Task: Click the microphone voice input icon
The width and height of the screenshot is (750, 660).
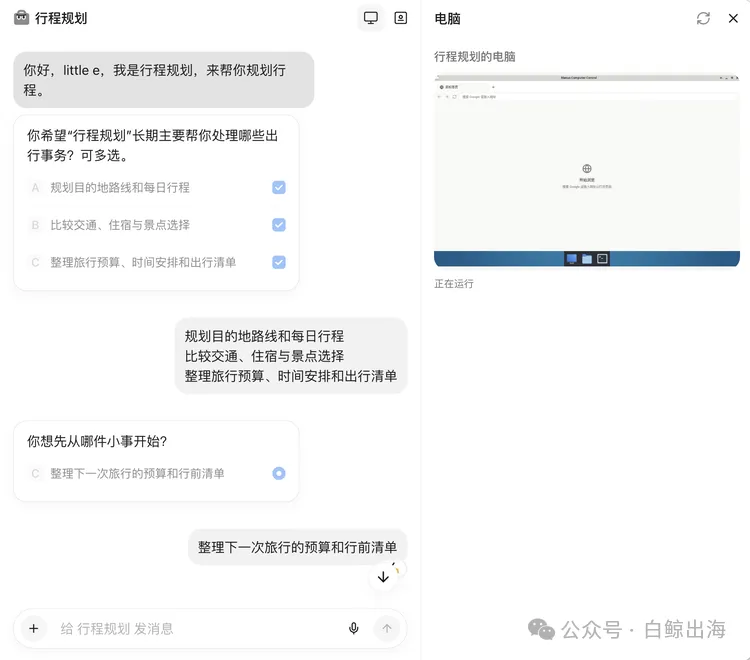Action: pyautogui.click(x=353, y=628)
